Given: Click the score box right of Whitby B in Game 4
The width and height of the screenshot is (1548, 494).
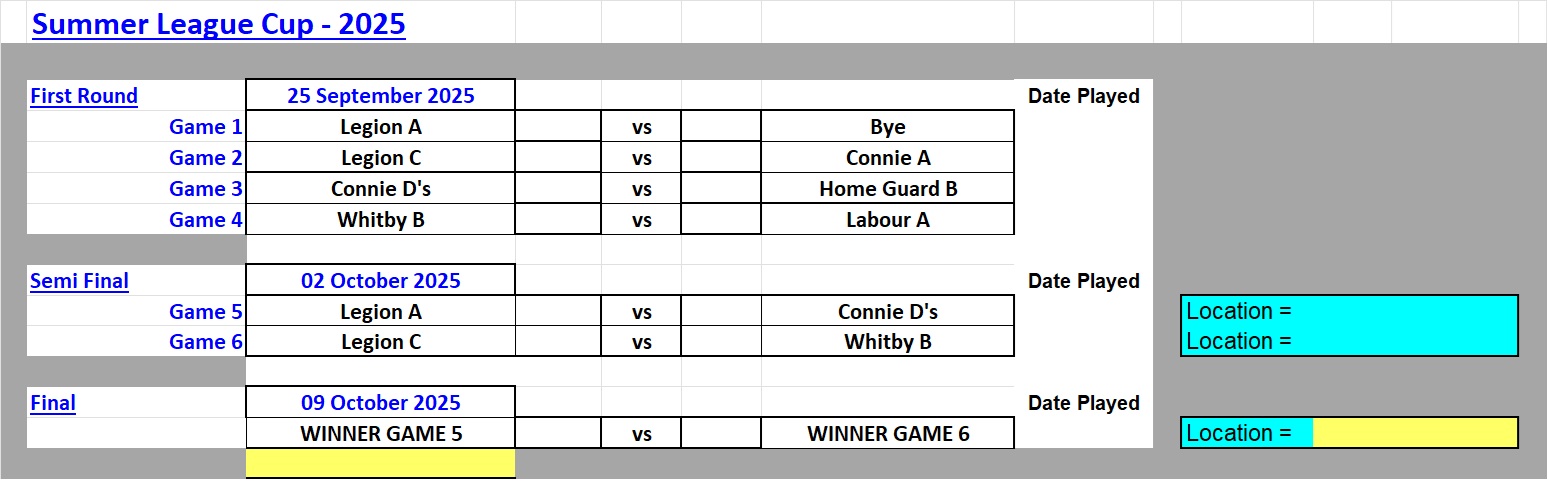Looking at the screenshot, I should click(x=558, y=220).
